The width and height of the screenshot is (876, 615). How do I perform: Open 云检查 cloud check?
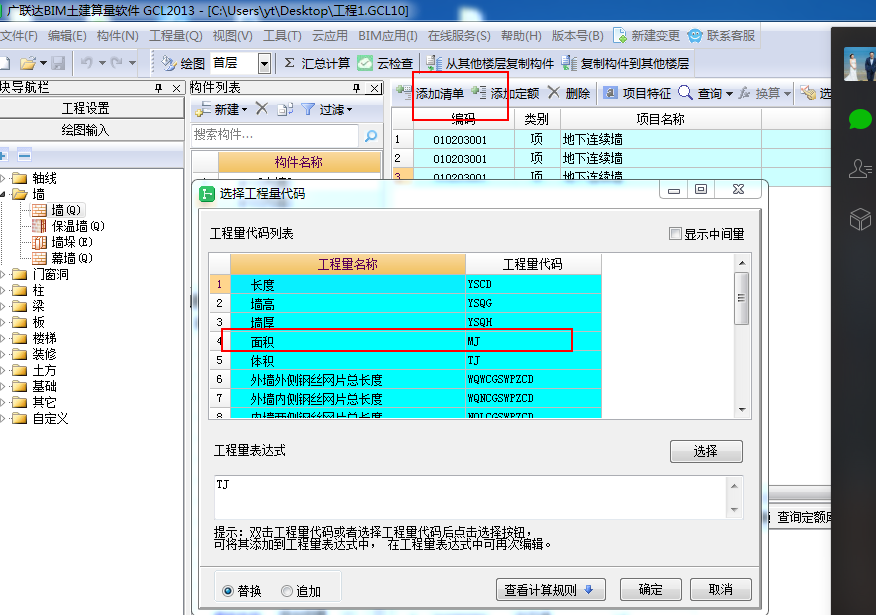click(x=385, y=63)
